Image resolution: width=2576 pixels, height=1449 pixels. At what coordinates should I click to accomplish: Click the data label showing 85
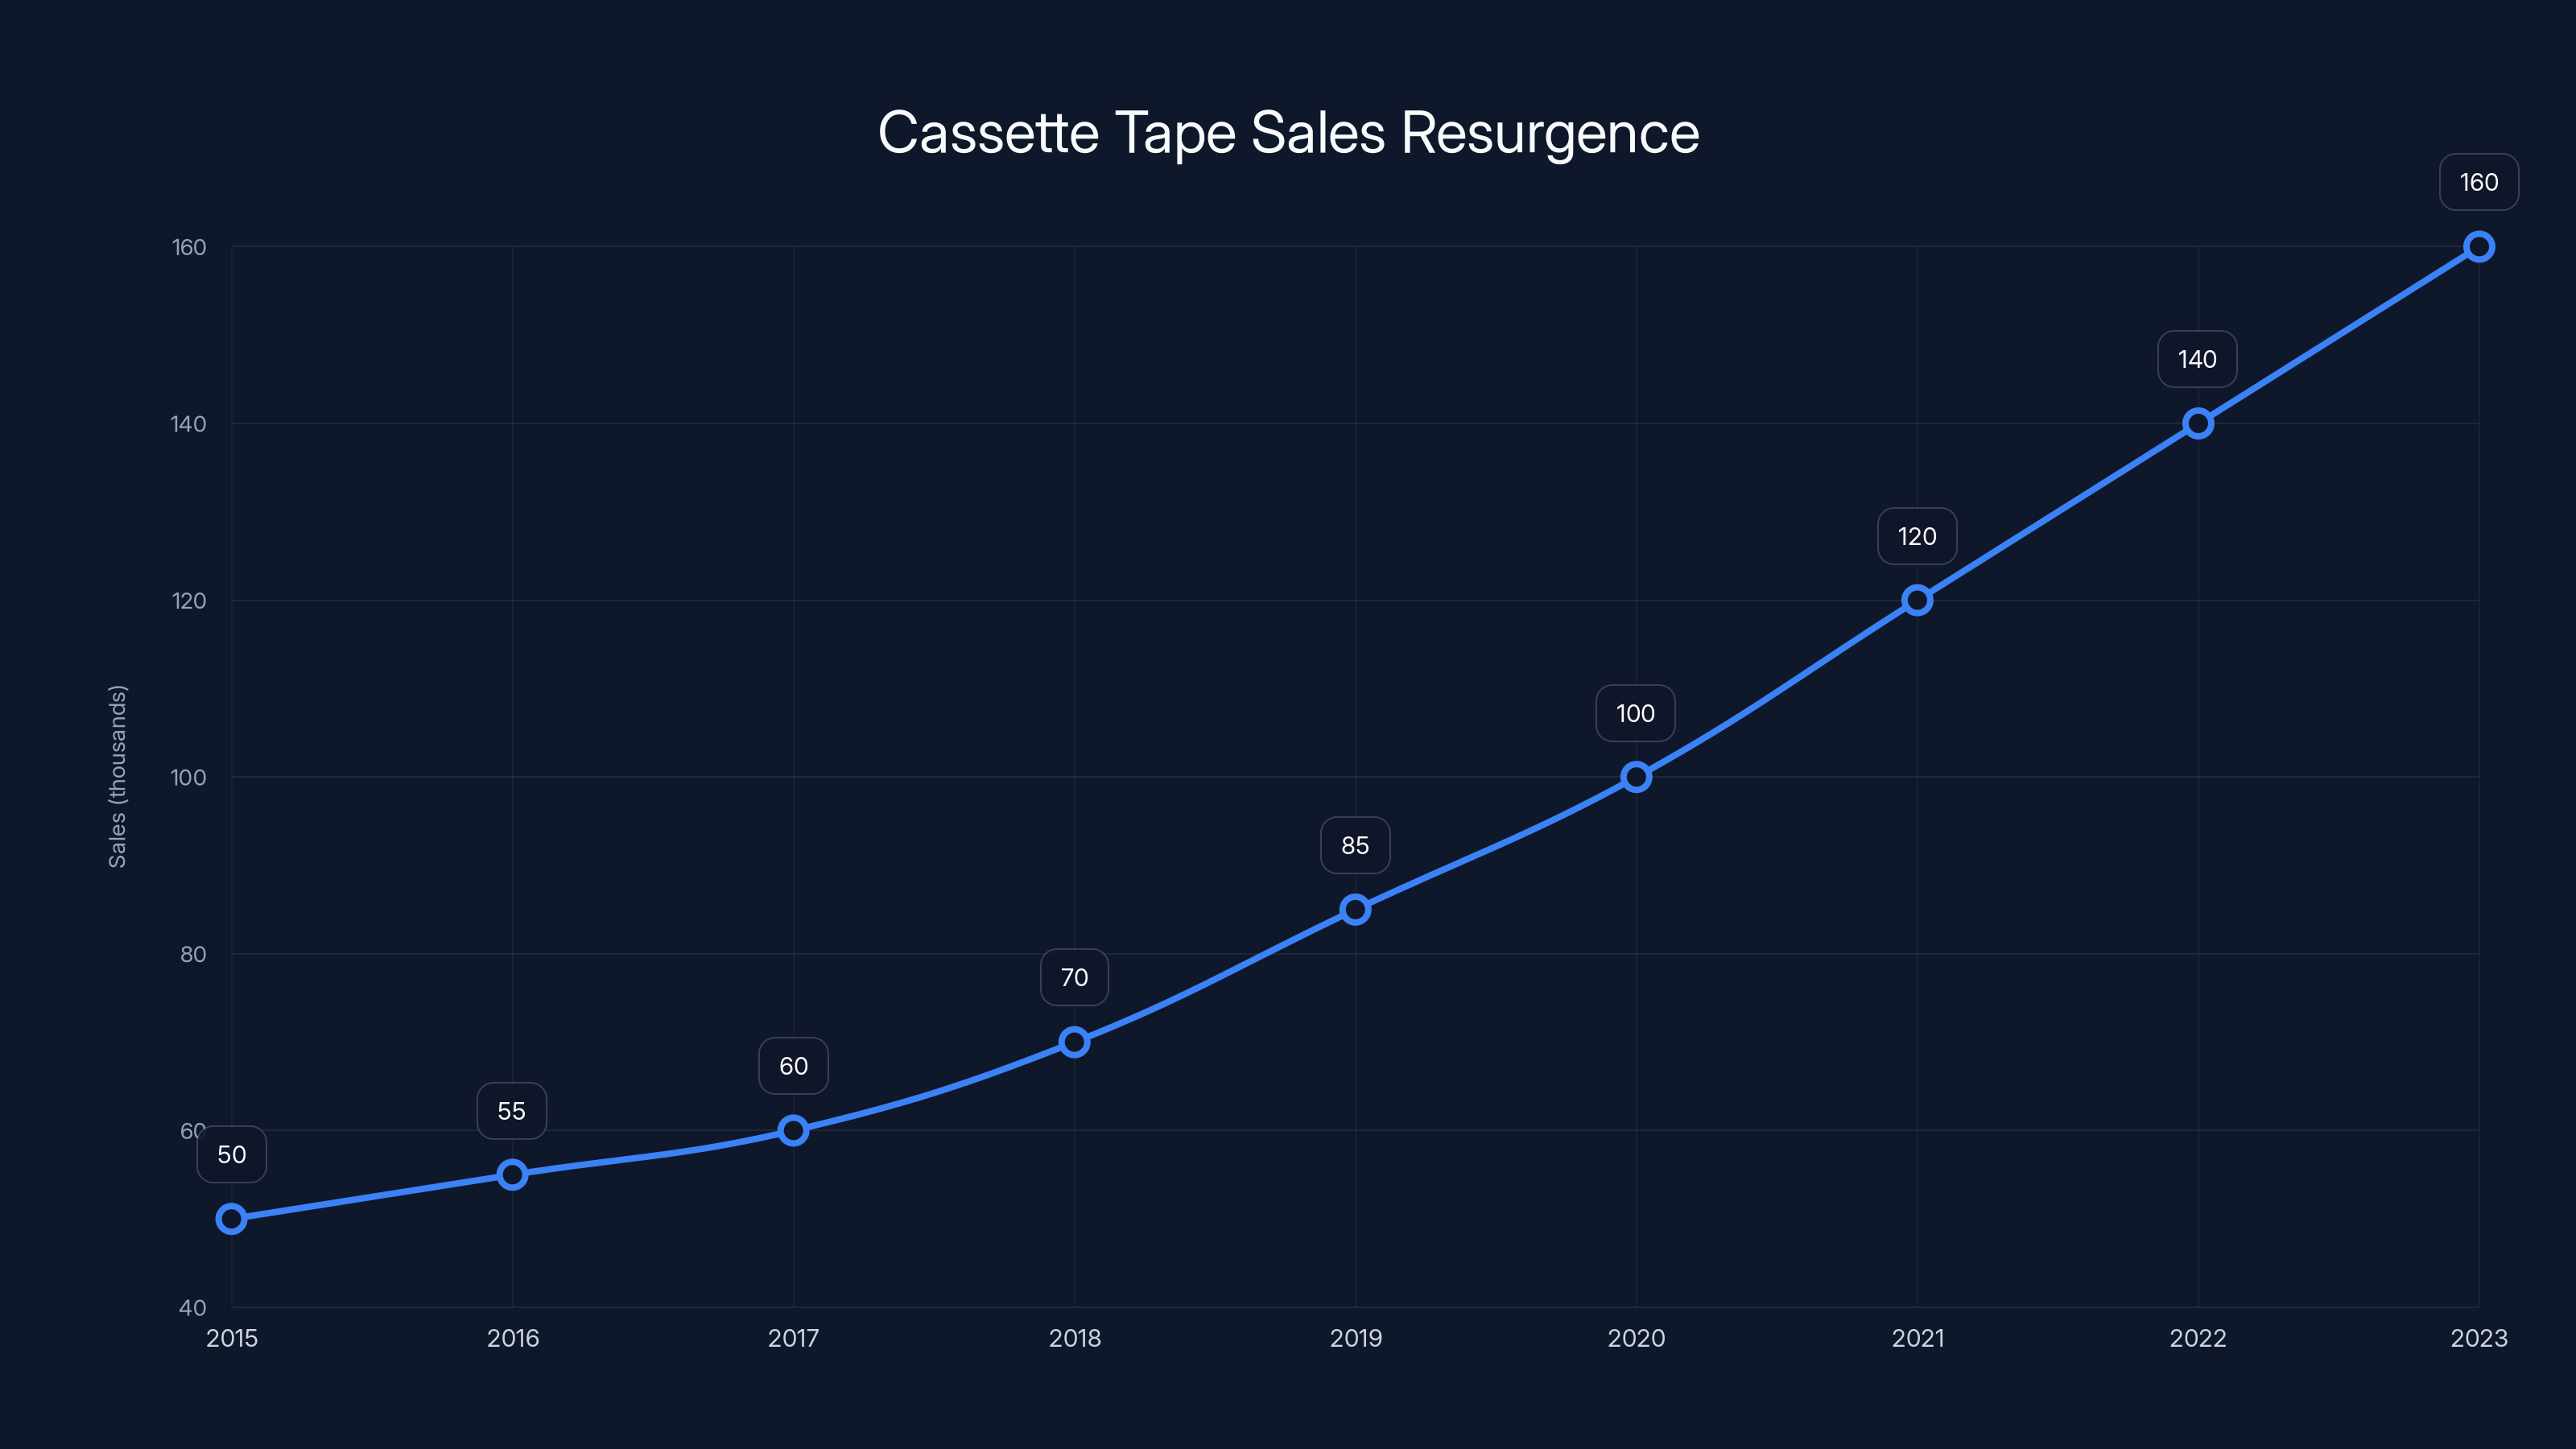click(x=1355, y=845)
